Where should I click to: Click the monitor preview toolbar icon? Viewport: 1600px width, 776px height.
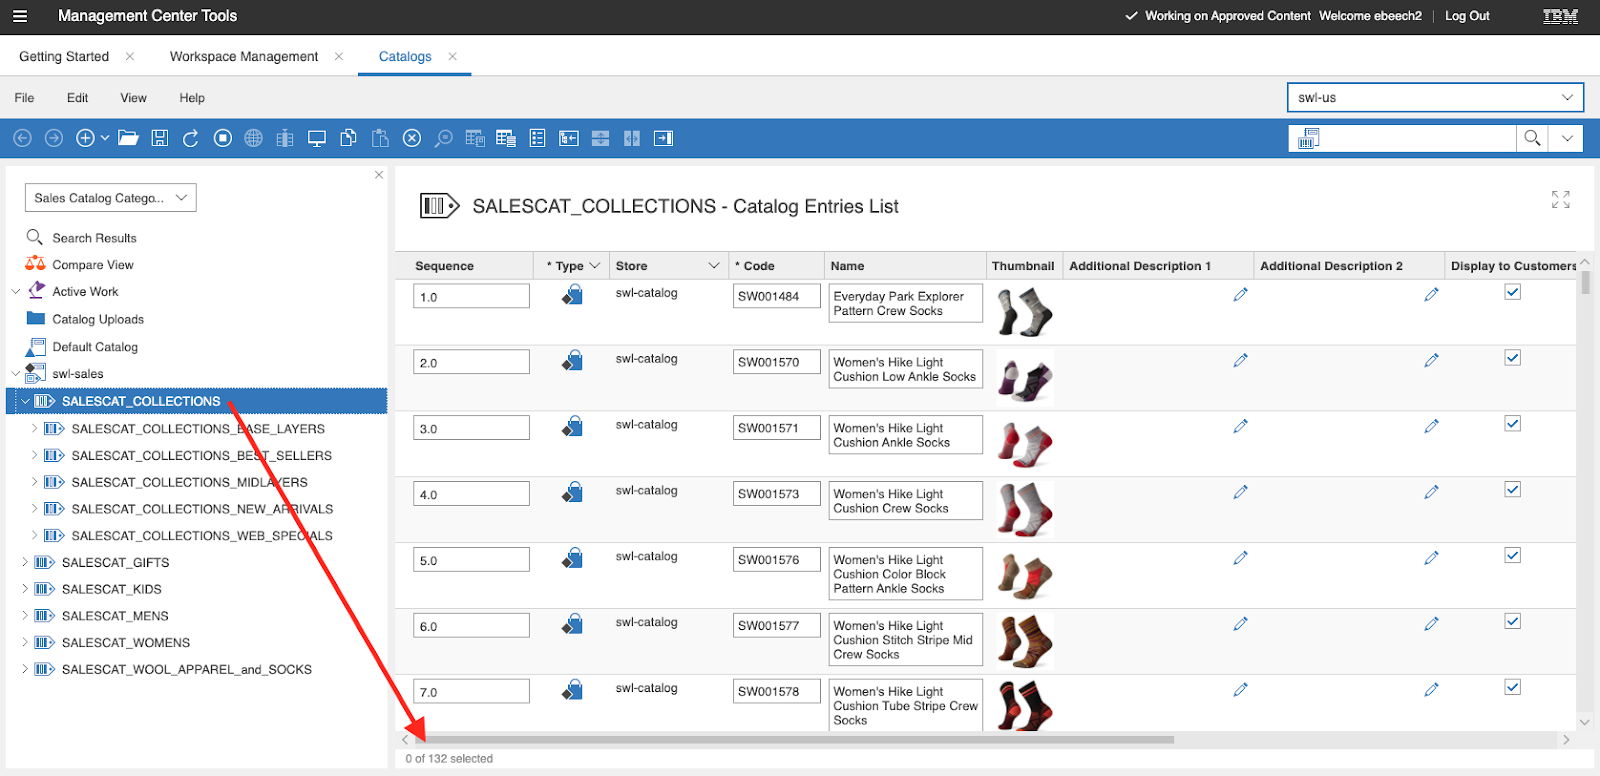point(317,138)
